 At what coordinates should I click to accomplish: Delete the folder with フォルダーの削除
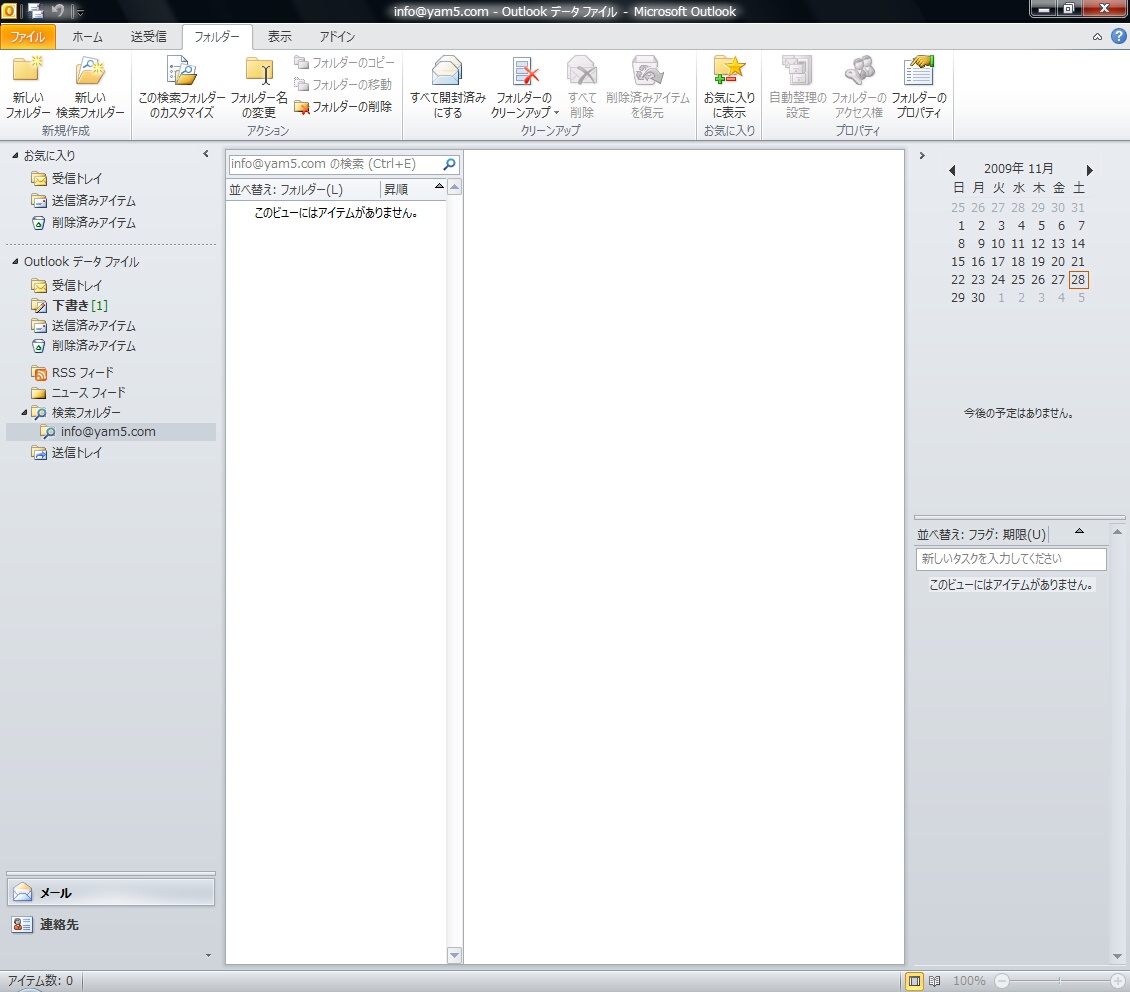pyautogui.click(x=343, y=107)
